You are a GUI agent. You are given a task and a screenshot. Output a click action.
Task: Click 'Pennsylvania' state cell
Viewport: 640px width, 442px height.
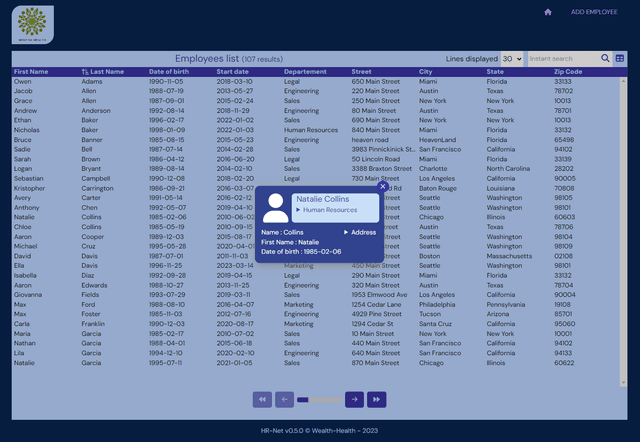point(506,304)
